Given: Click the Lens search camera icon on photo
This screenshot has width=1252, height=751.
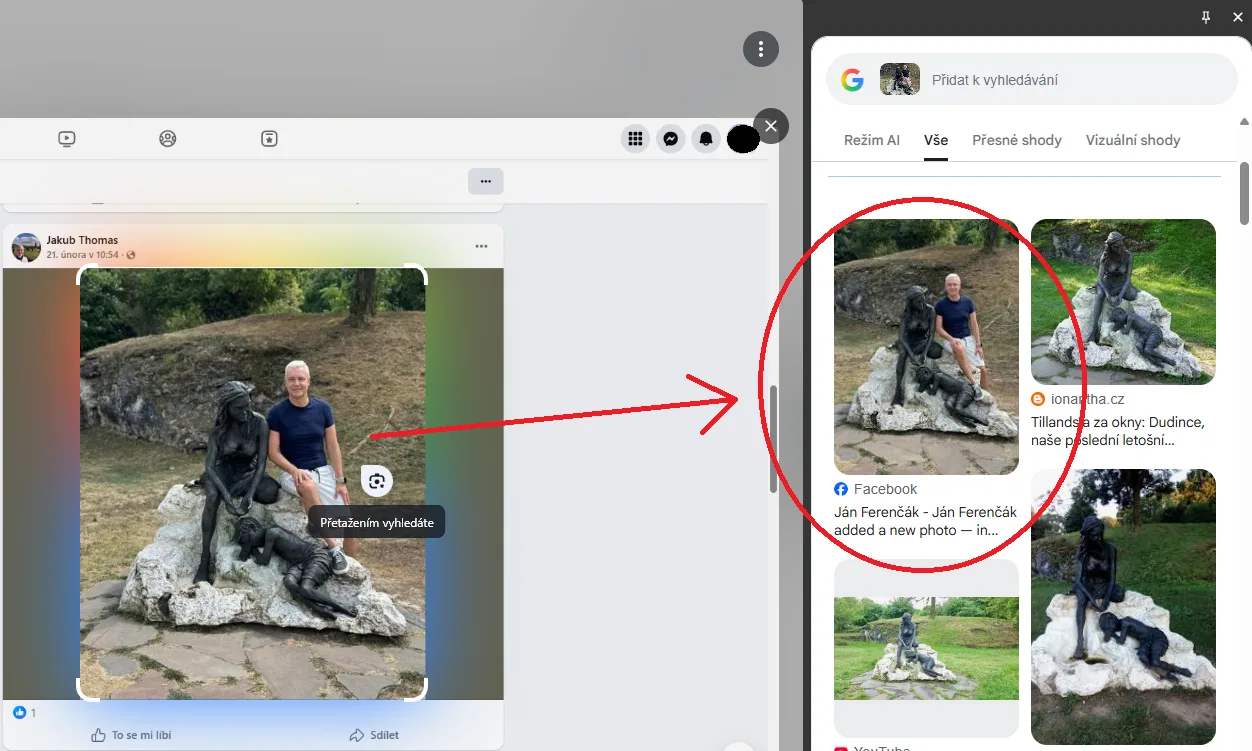Looking at the screenshot, I should tap(377, 482).
